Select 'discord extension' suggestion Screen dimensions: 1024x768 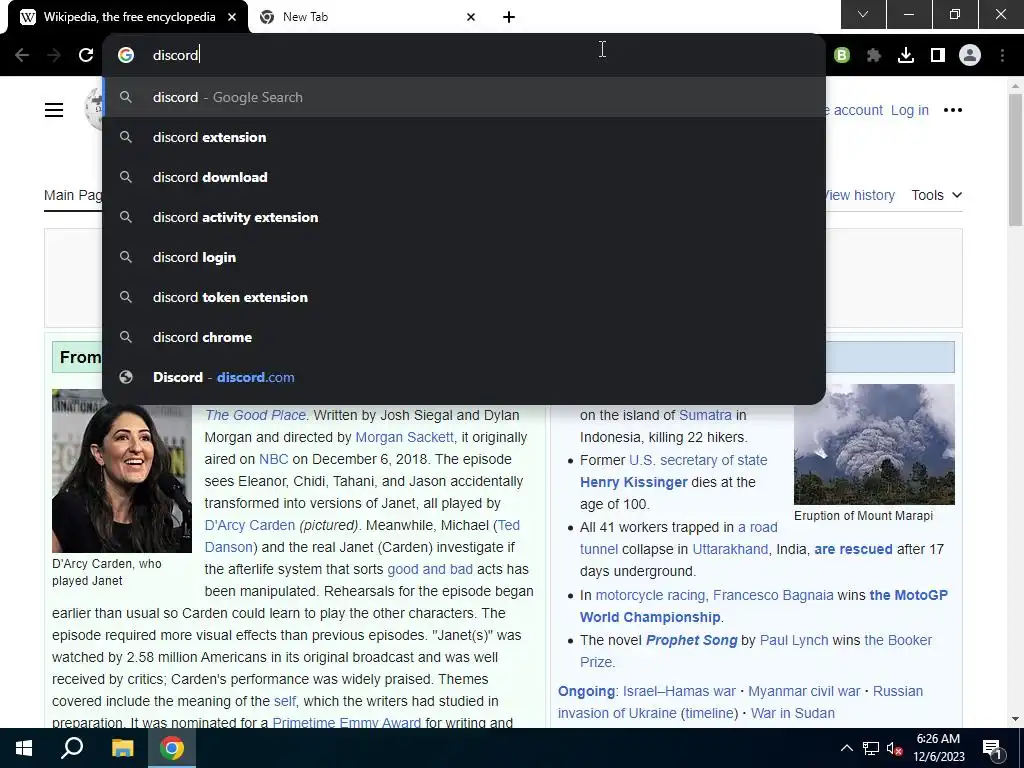464,137
